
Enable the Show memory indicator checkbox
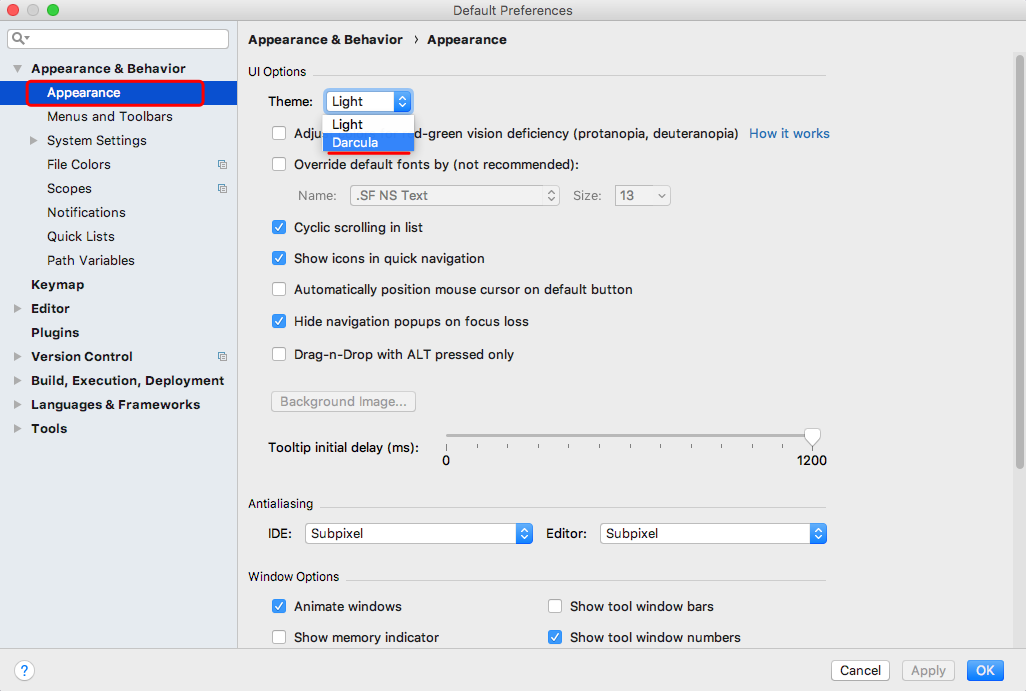point(279,637)
